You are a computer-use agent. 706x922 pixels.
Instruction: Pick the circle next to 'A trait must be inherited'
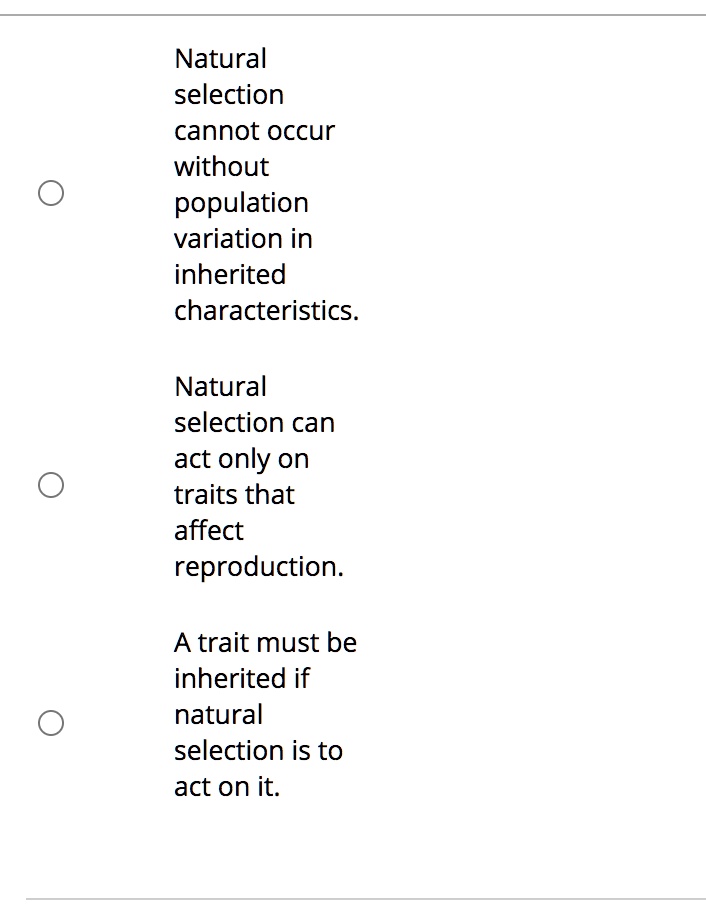coord(51,723)
